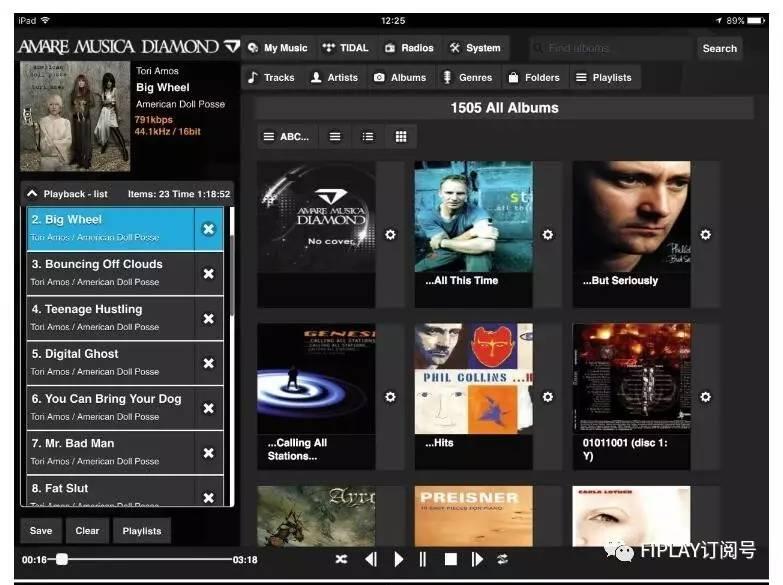783x585 pixels.
Task: Click the play button in transport bar
Action: point(399,559)
